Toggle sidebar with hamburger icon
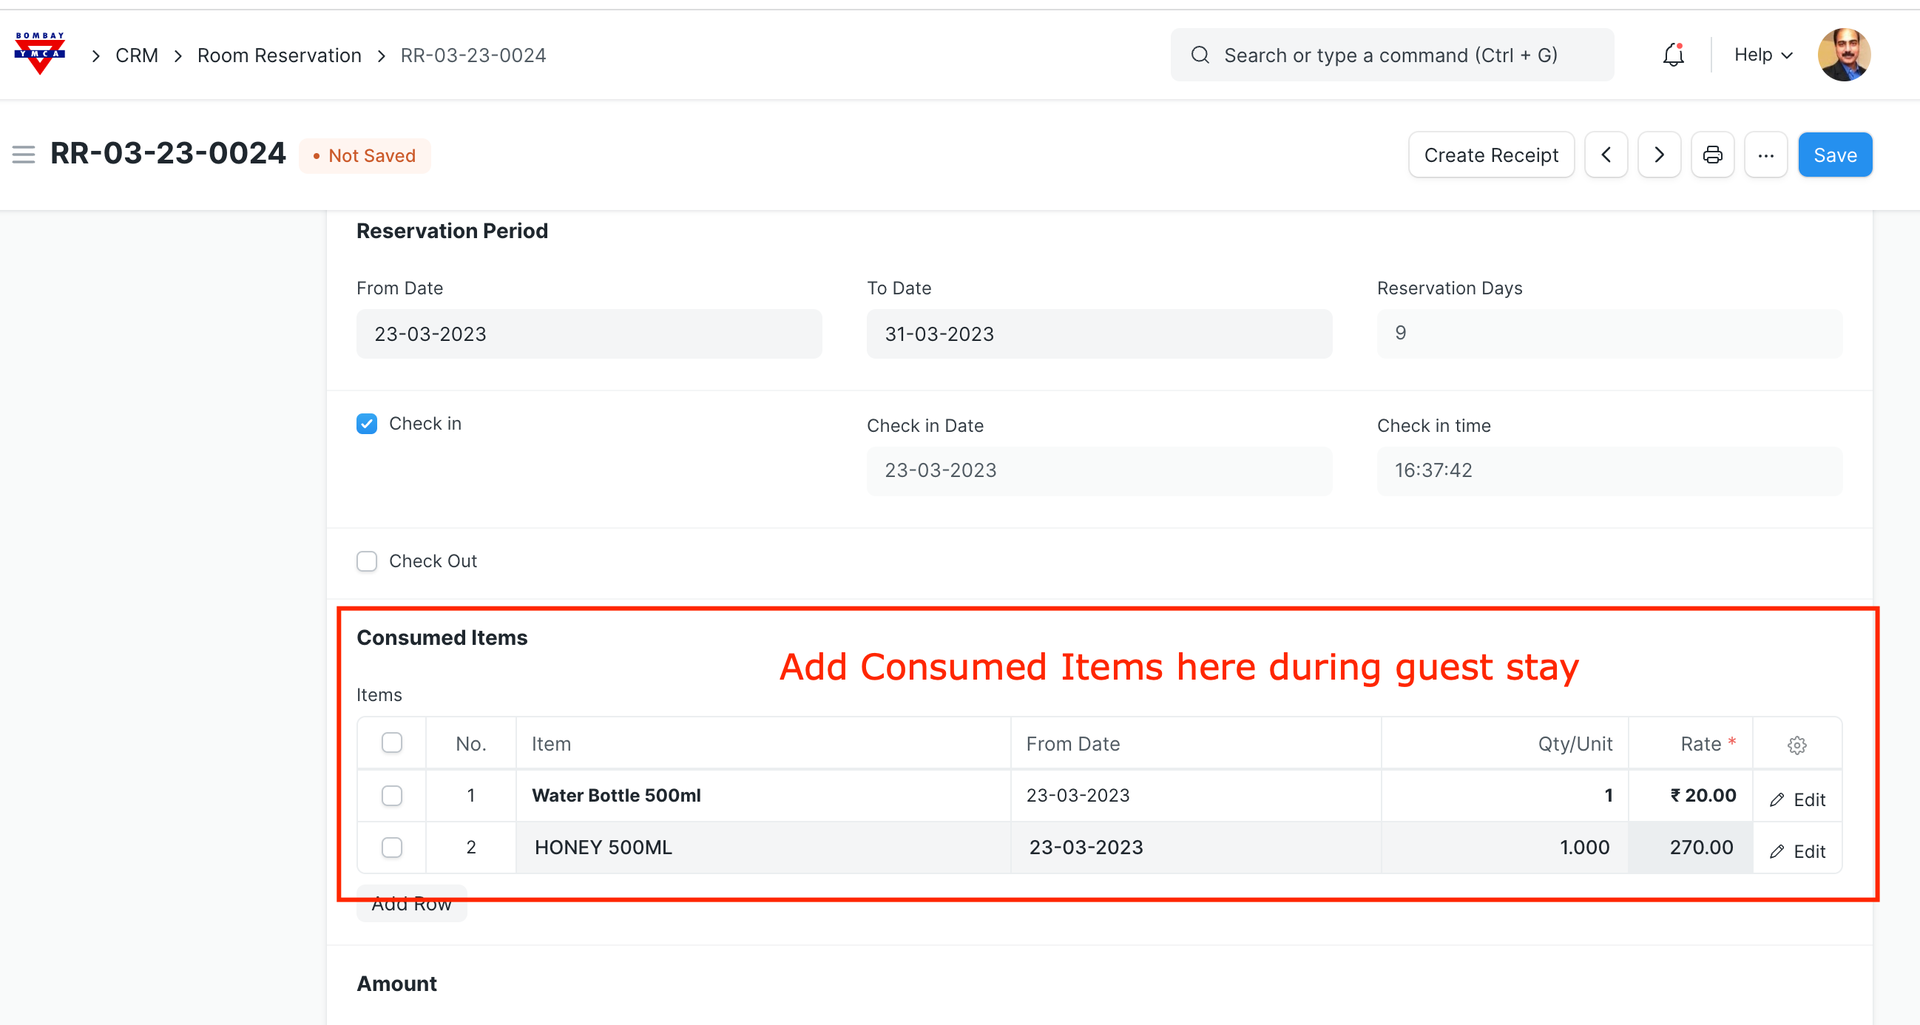This screenshot has width=1920, height=1025. pos(23,155)
